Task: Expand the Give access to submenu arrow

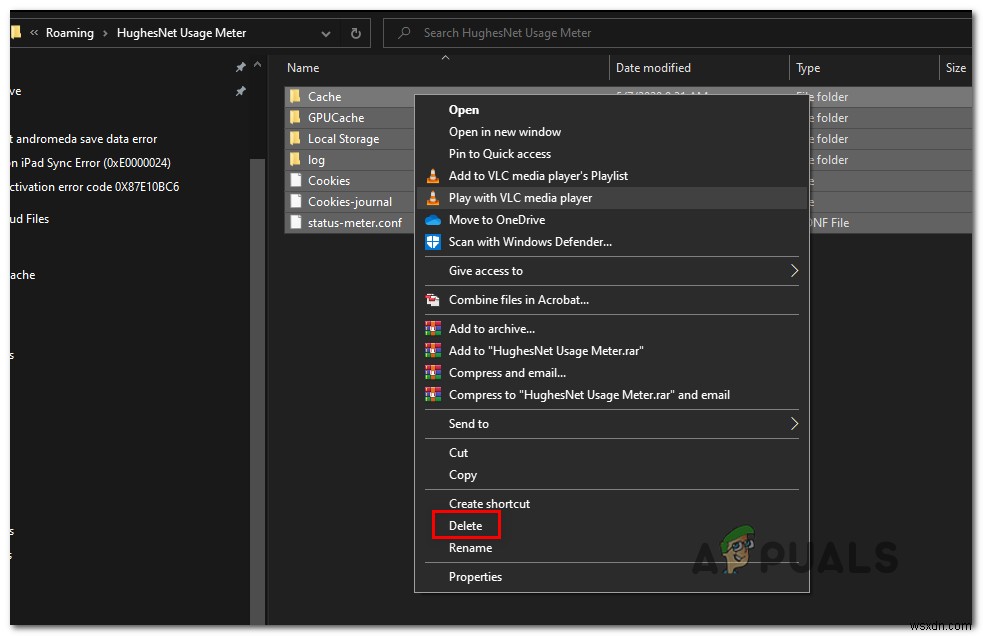Action: (x=794, y=271)
